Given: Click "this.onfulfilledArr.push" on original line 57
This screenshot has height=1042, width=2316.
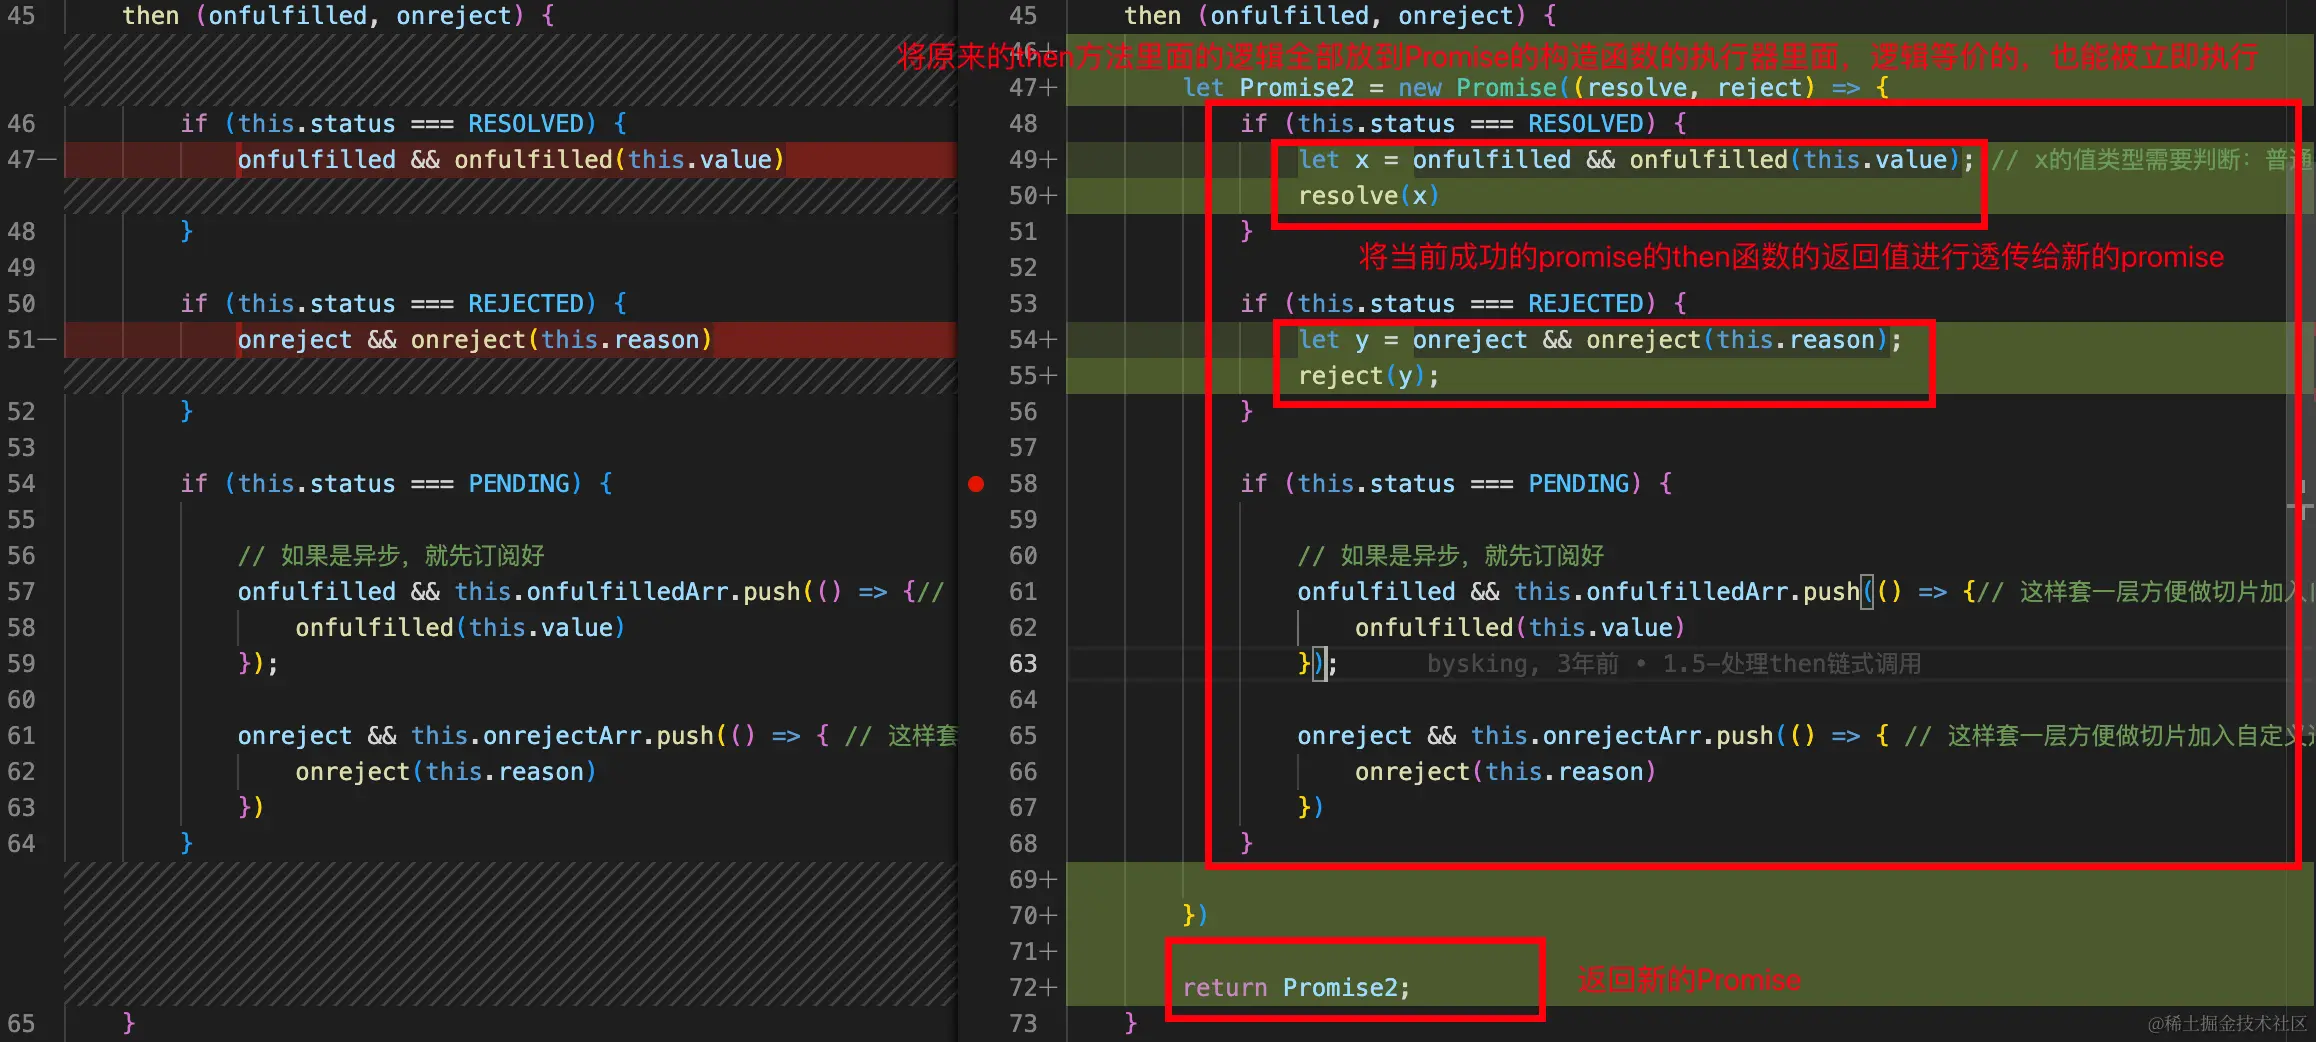Looking at the screenshot, I should coord(628,592).
